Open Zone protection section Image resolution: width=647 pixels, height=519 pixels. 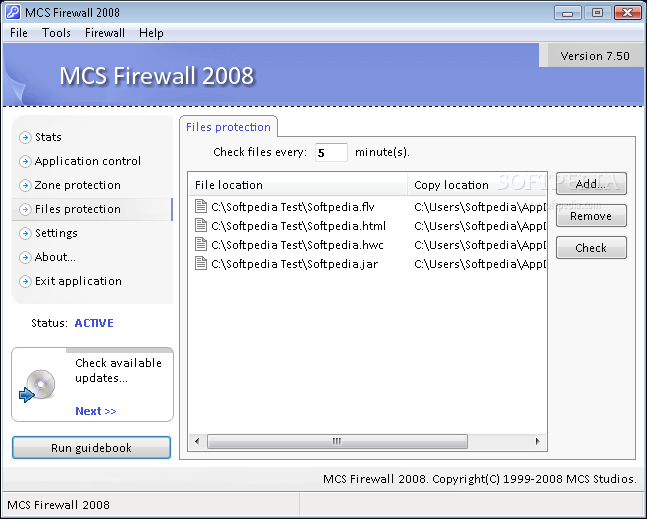78,185
